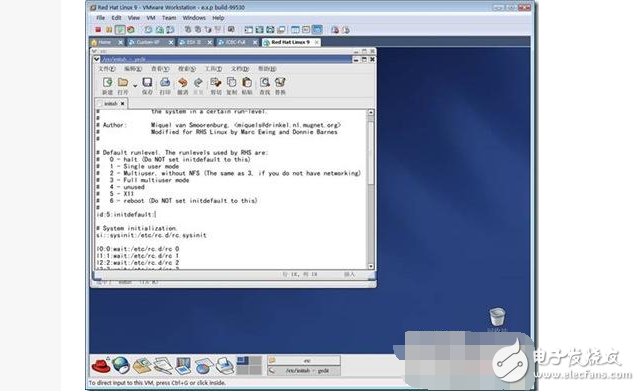The height and width of the screenshot is (391, 640).
Task: Open the gedit 查看 menu
Action: click(x=160, y=69)
